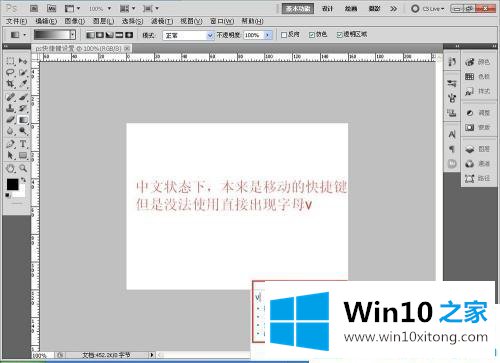The width and height of the screenshot is (500, 363).
Task: Open the Brush Presets panel icon
Action: click(452, 83)
